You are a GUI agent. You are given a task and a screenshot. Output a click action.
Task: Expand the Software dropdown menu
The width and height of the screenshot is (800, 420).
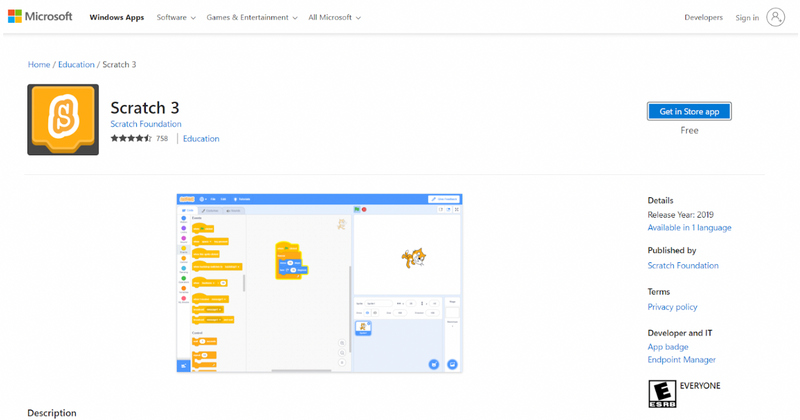pos(176,17)
